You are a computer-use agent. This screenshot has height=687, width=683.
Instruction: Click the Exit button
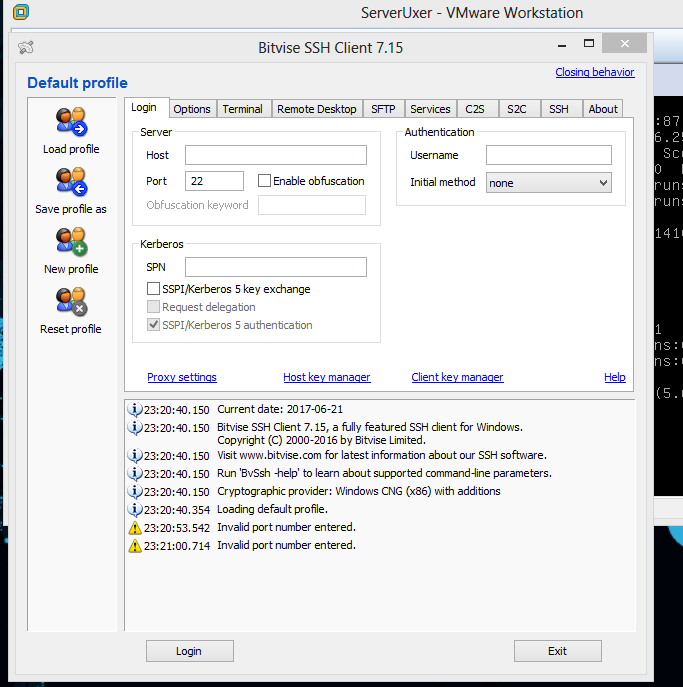558,651
